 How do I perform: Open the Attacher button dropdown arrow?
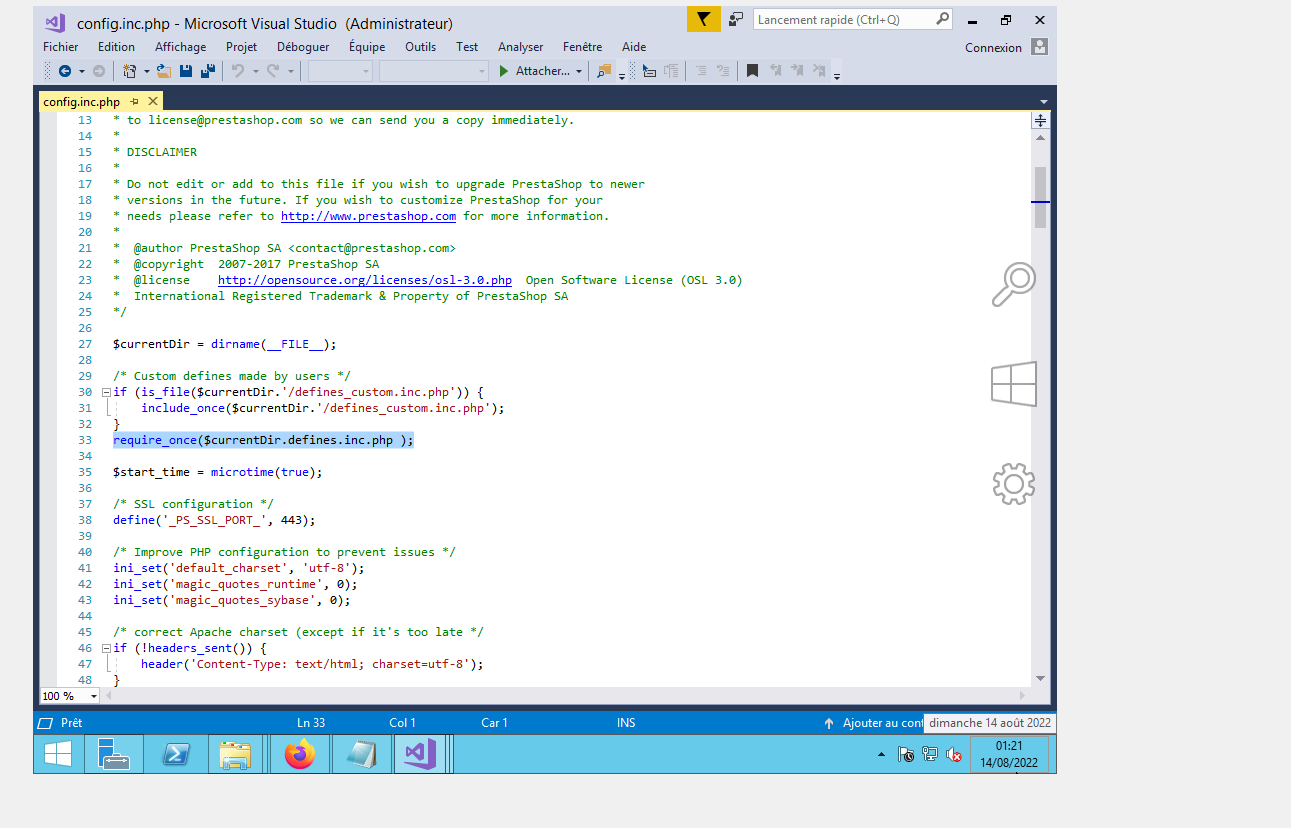(x=579, y=71)
